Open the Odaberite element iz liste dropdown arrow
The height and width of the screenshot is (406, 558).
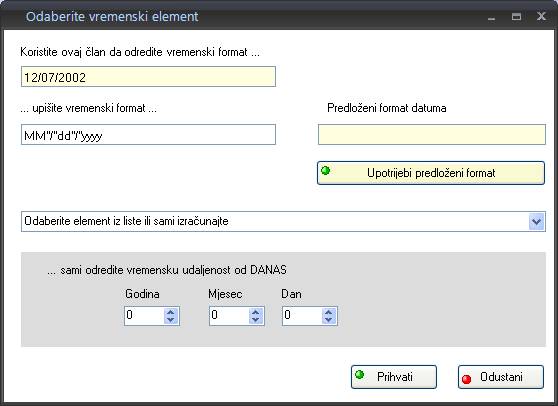pyautogui.click(x=537, y=222)
